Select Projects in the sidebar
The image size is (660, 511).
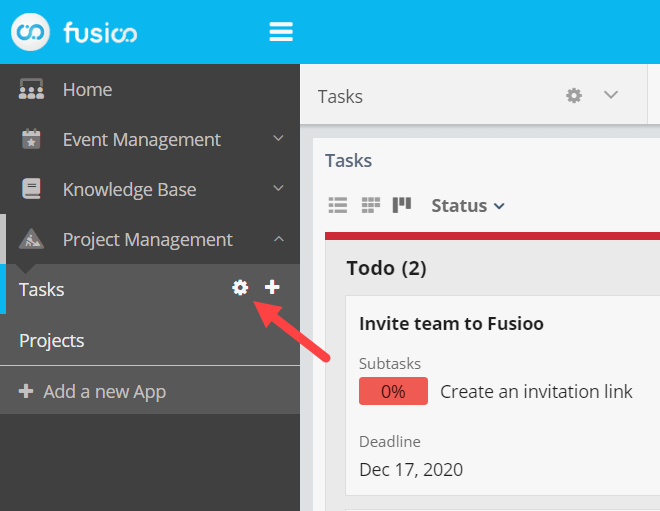52,340
